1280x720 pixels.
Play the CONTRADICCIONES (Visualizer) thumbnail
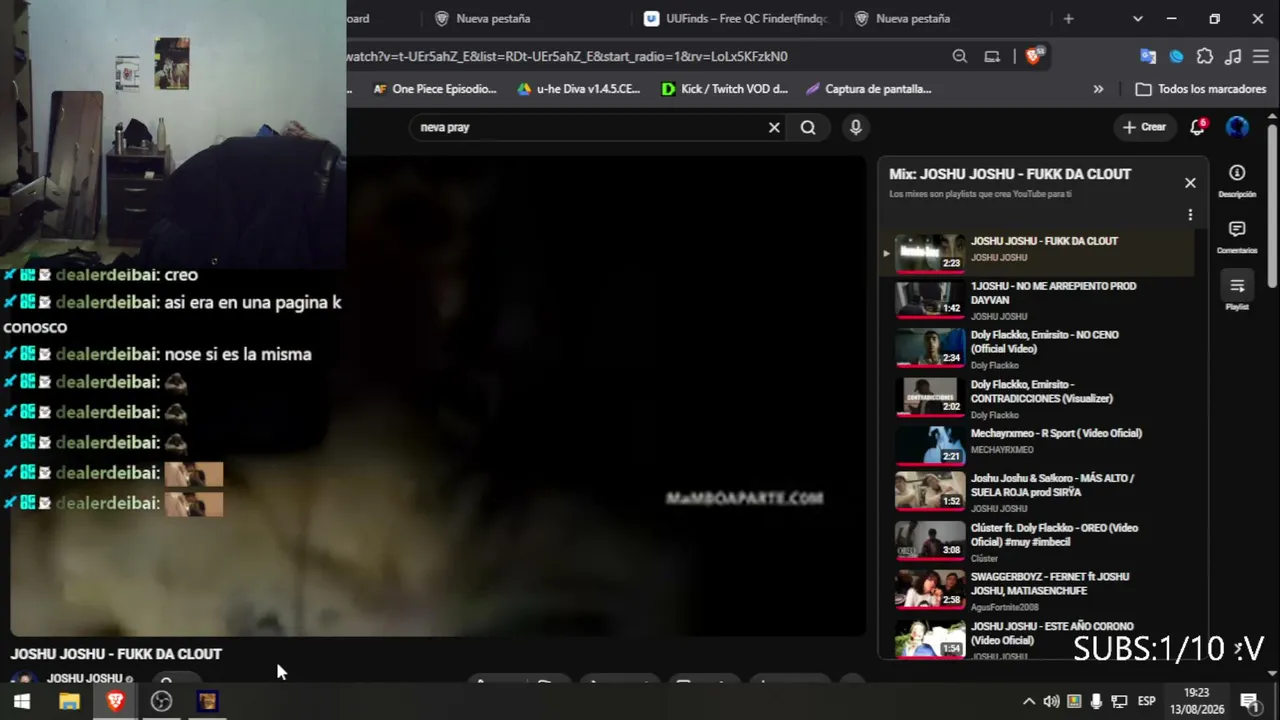pos(930,396)
